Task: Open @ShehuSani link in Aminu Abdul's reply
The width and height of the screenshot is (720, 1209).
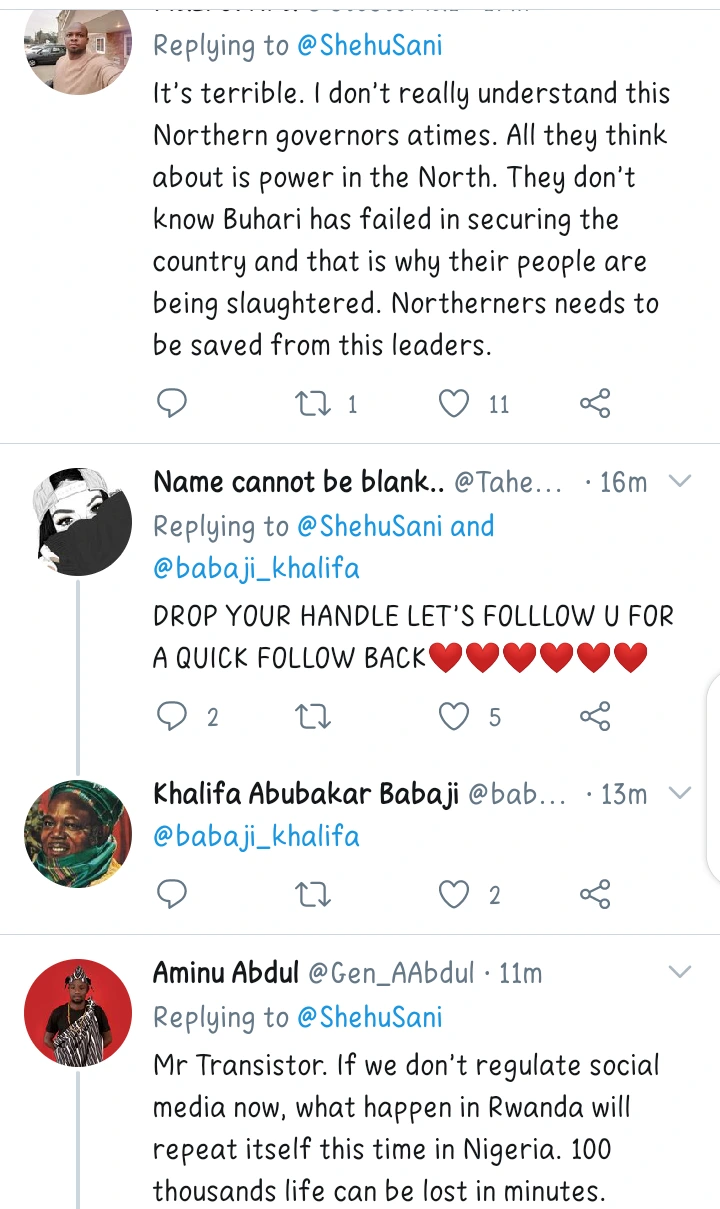Action: (x=370, y=1017)
